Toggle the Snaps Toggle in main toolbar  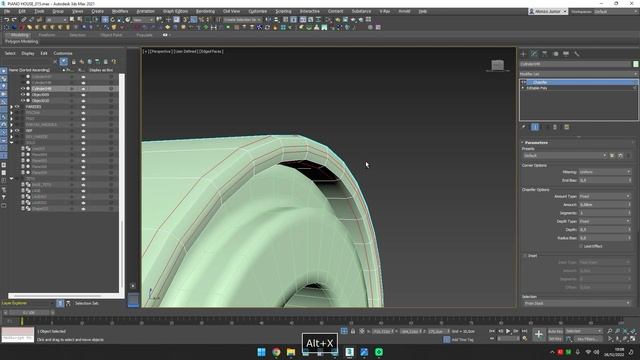pos(186,20)
